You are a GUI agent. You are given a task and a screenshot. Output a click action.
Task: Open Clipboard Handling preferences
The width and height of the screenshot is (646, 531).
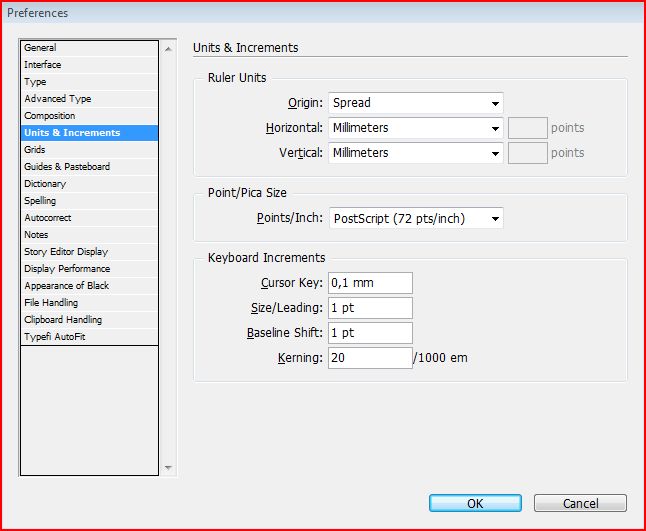(89, 320)
